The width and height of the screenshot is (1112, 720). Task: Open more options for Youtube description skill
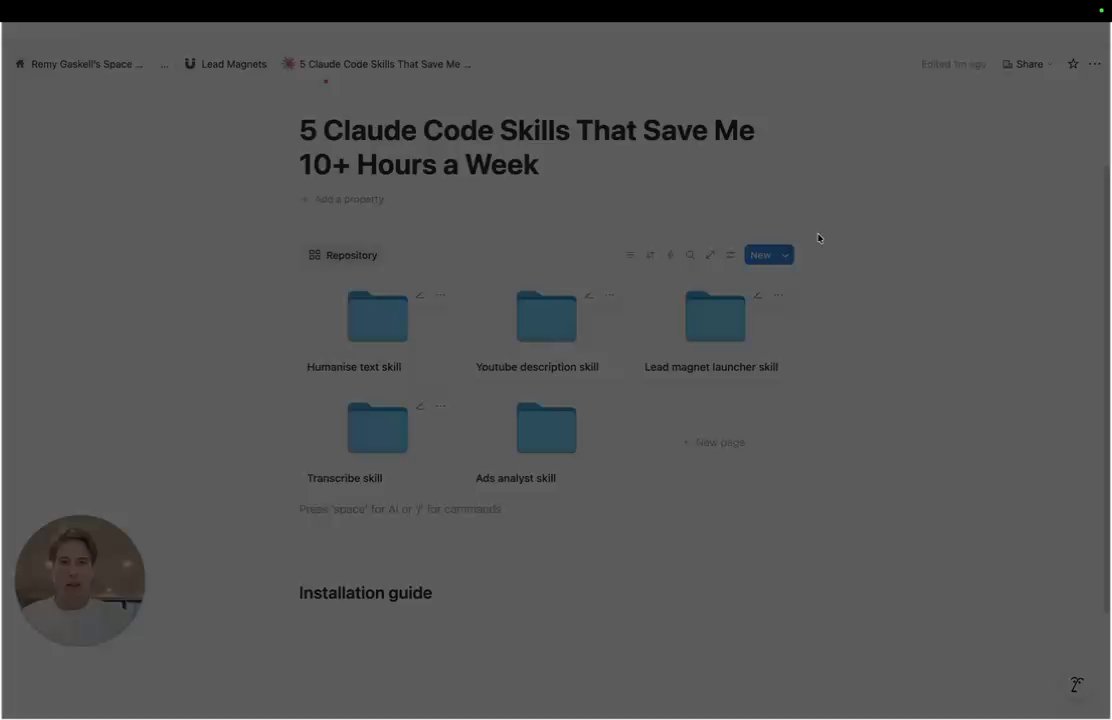click(609, 295)
